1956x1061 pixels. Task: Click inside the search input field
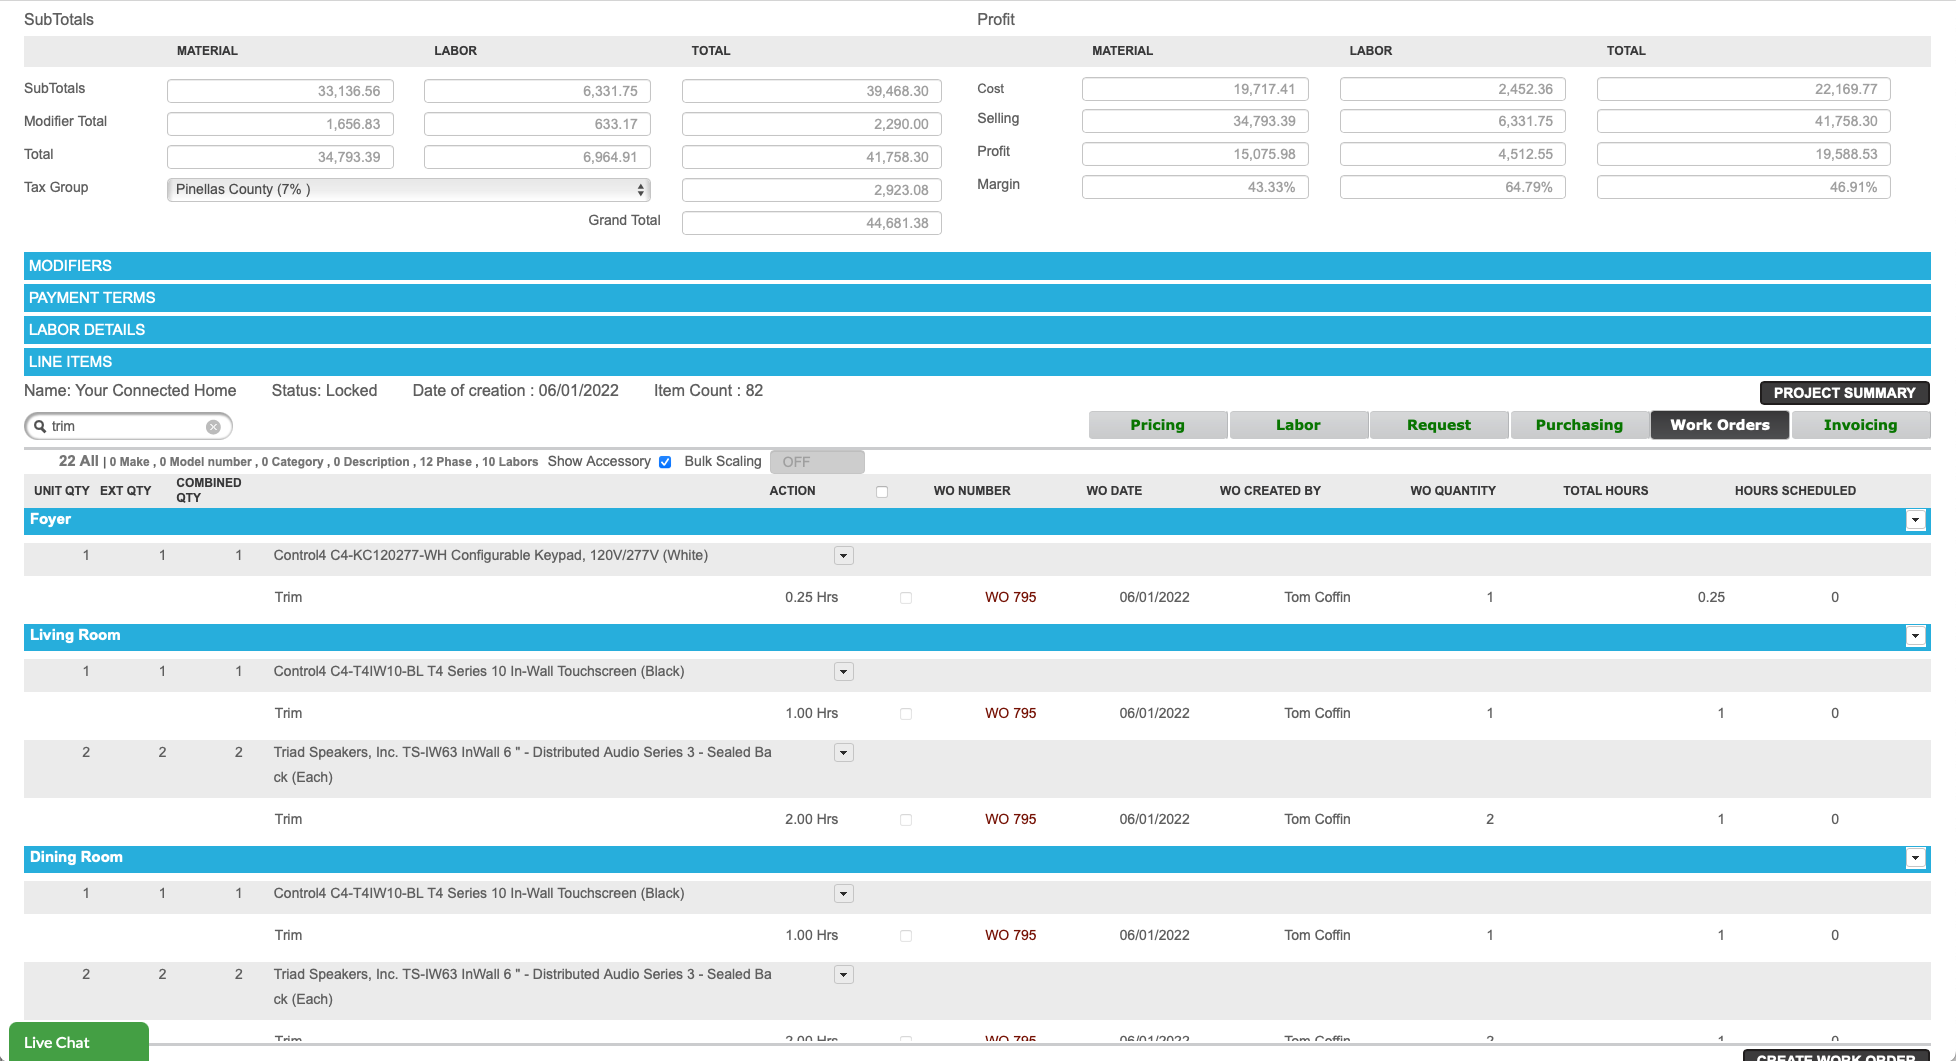(120, 426)
